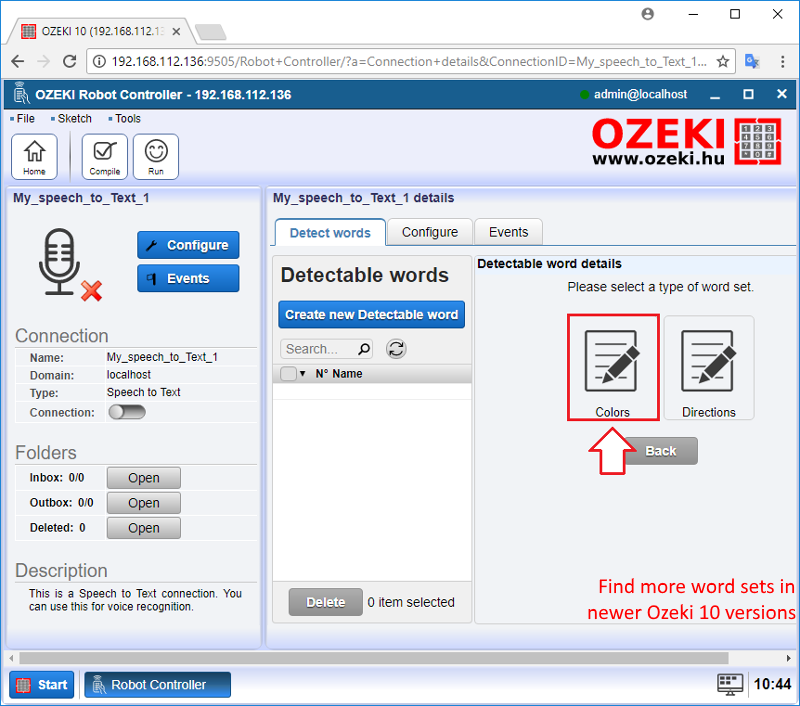Open the Google Translate icon in address bar
Viewport: 800px width, 706px height.
tap(752, 62)
